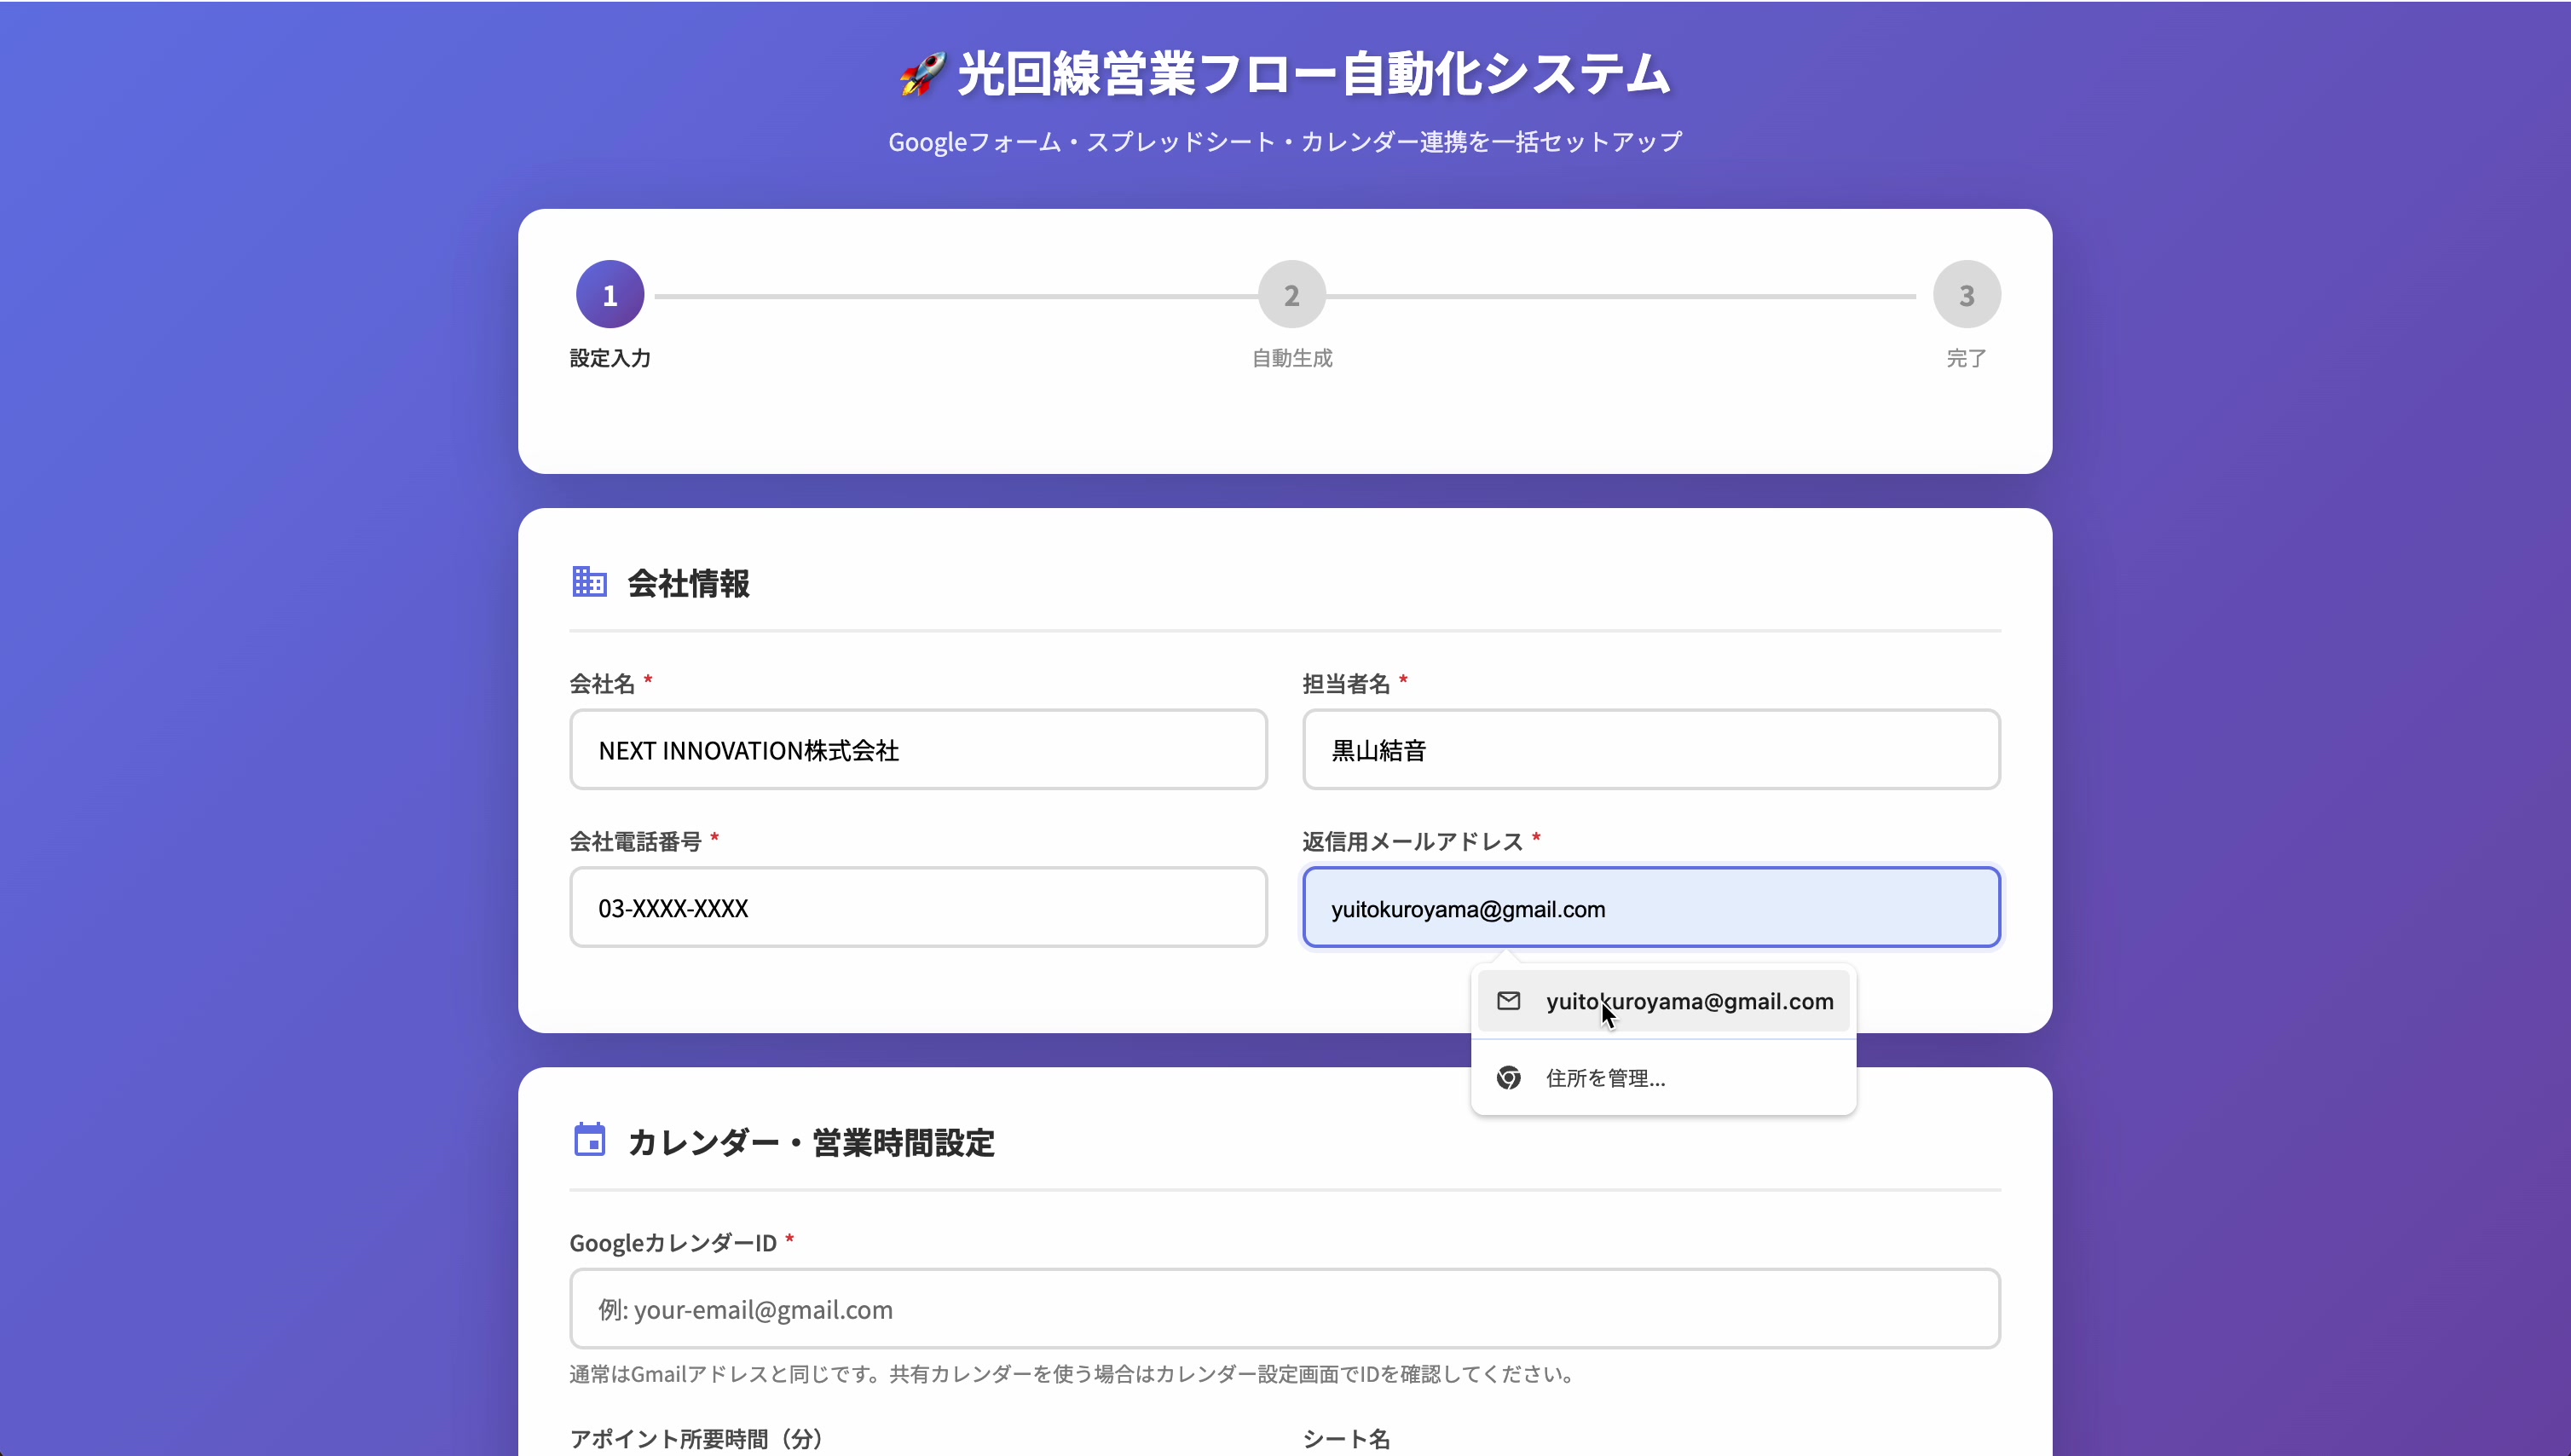
Task: Click inside the 会社名 field showing NEXT INNOVATION株式会社
Action: click(x=917, y=749)
